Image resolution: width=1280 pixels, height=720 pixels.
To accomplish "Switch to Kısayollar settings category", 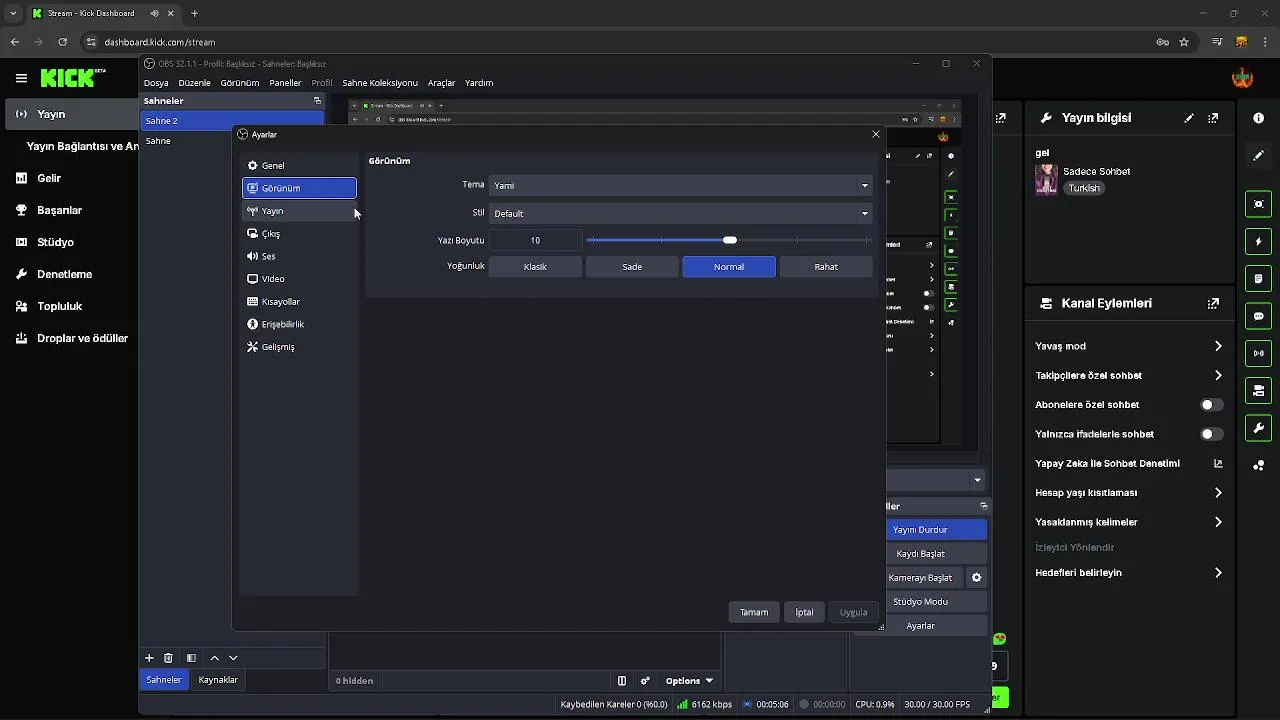I will pos(299,302).
